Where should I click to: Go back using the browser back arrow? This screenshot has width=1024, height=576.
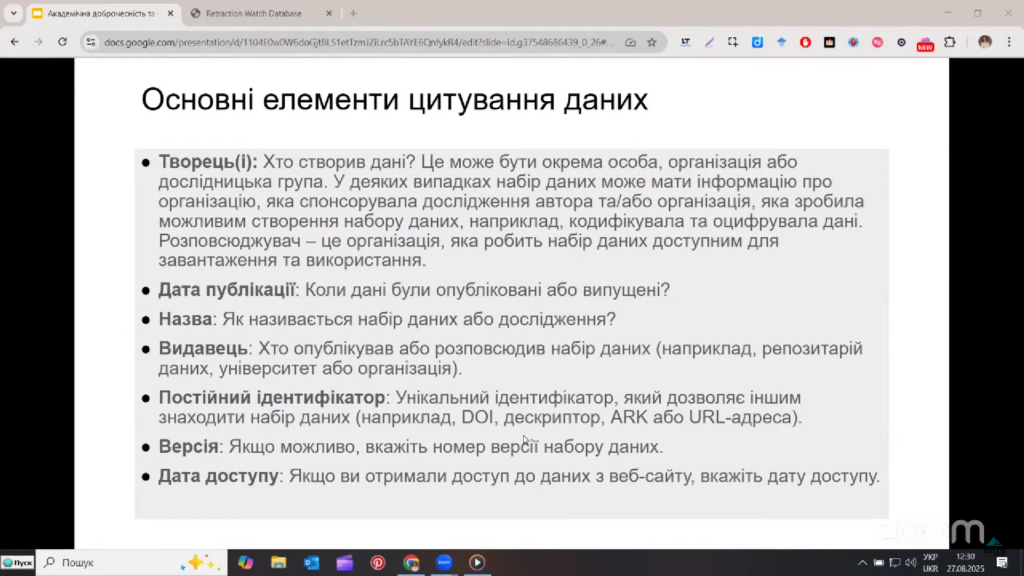(x=14, y=42)
